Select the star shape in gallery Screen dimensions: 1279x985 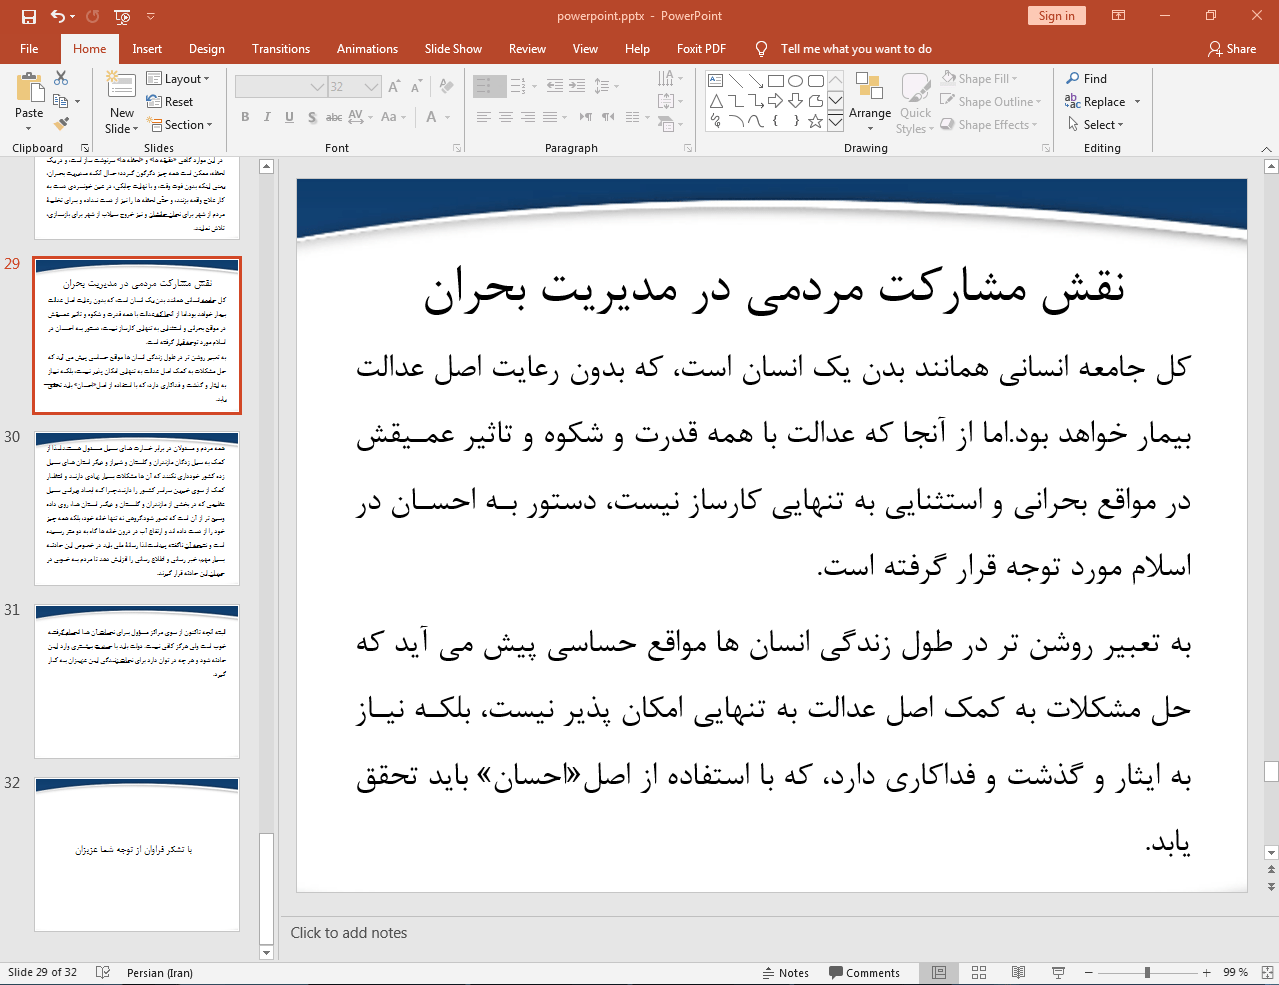pyautogui.click(x=816, y=121)
